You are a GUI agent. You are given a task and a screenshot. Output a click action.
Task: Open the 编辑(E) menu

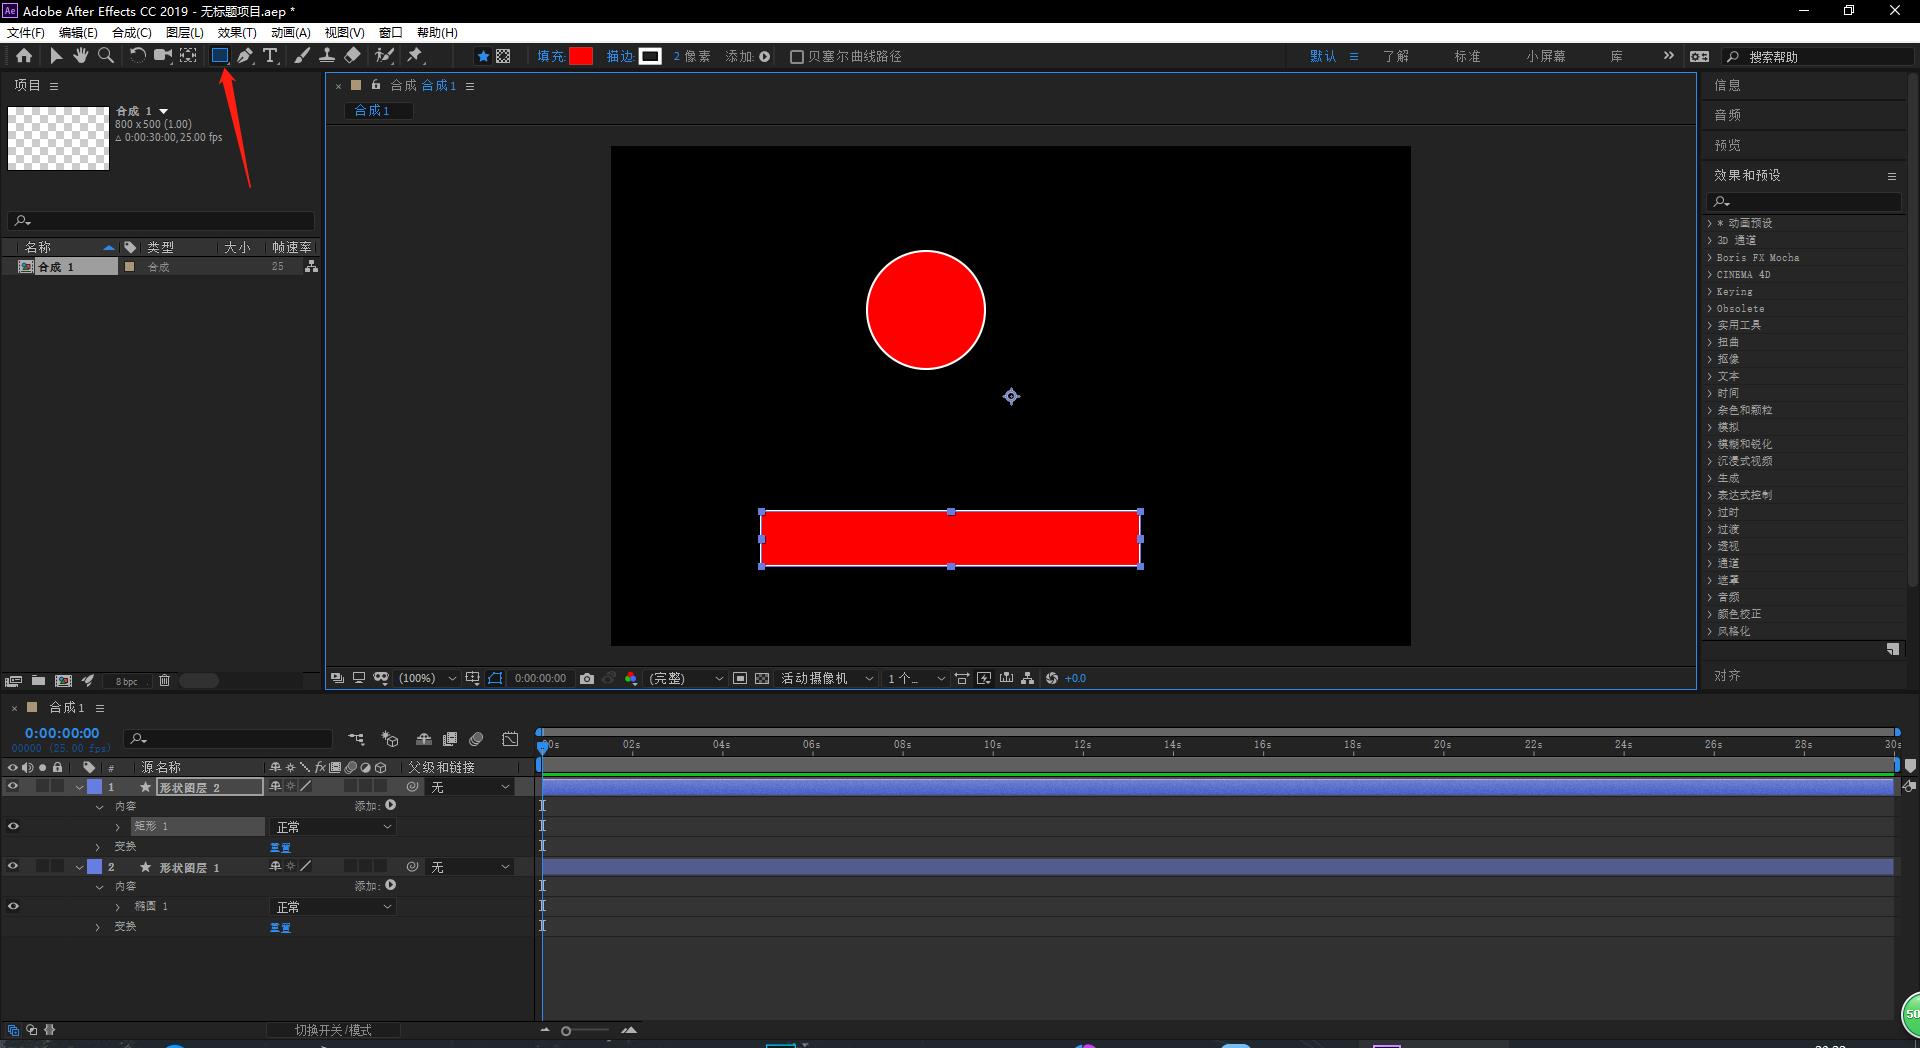78,33
